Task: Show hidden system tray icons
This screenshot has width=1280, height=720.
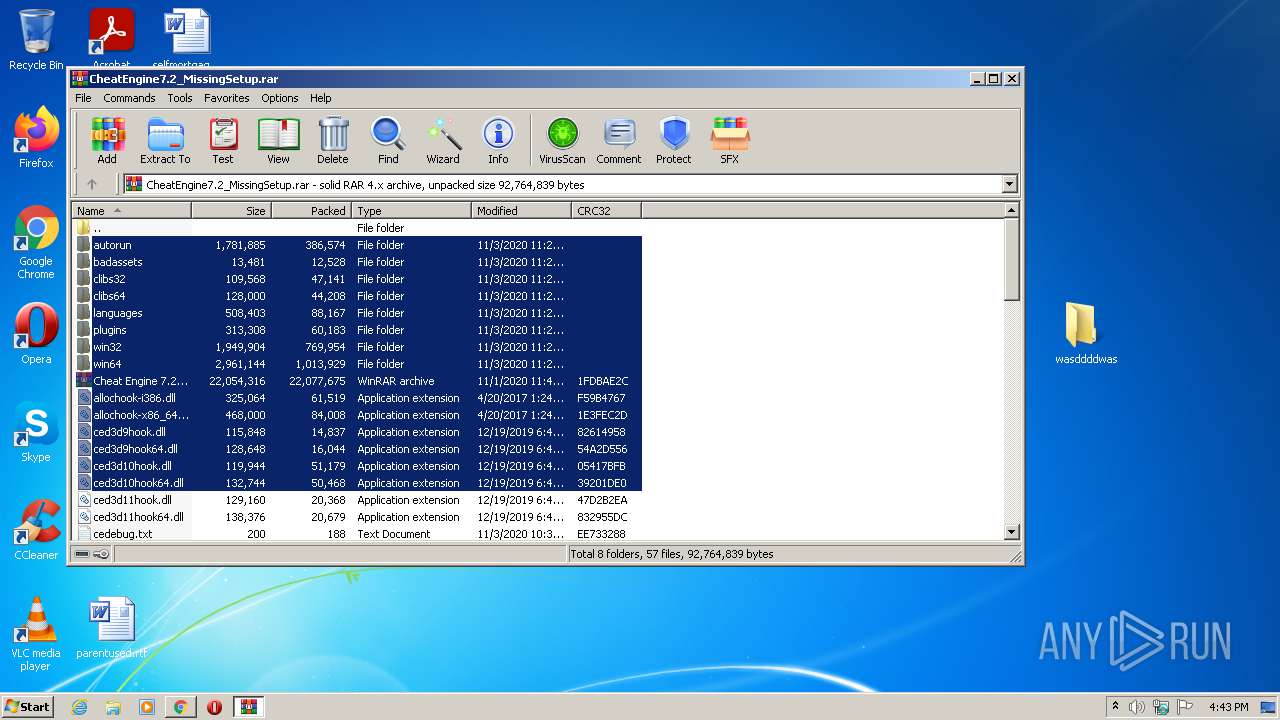Action: tap(1115, 707)
